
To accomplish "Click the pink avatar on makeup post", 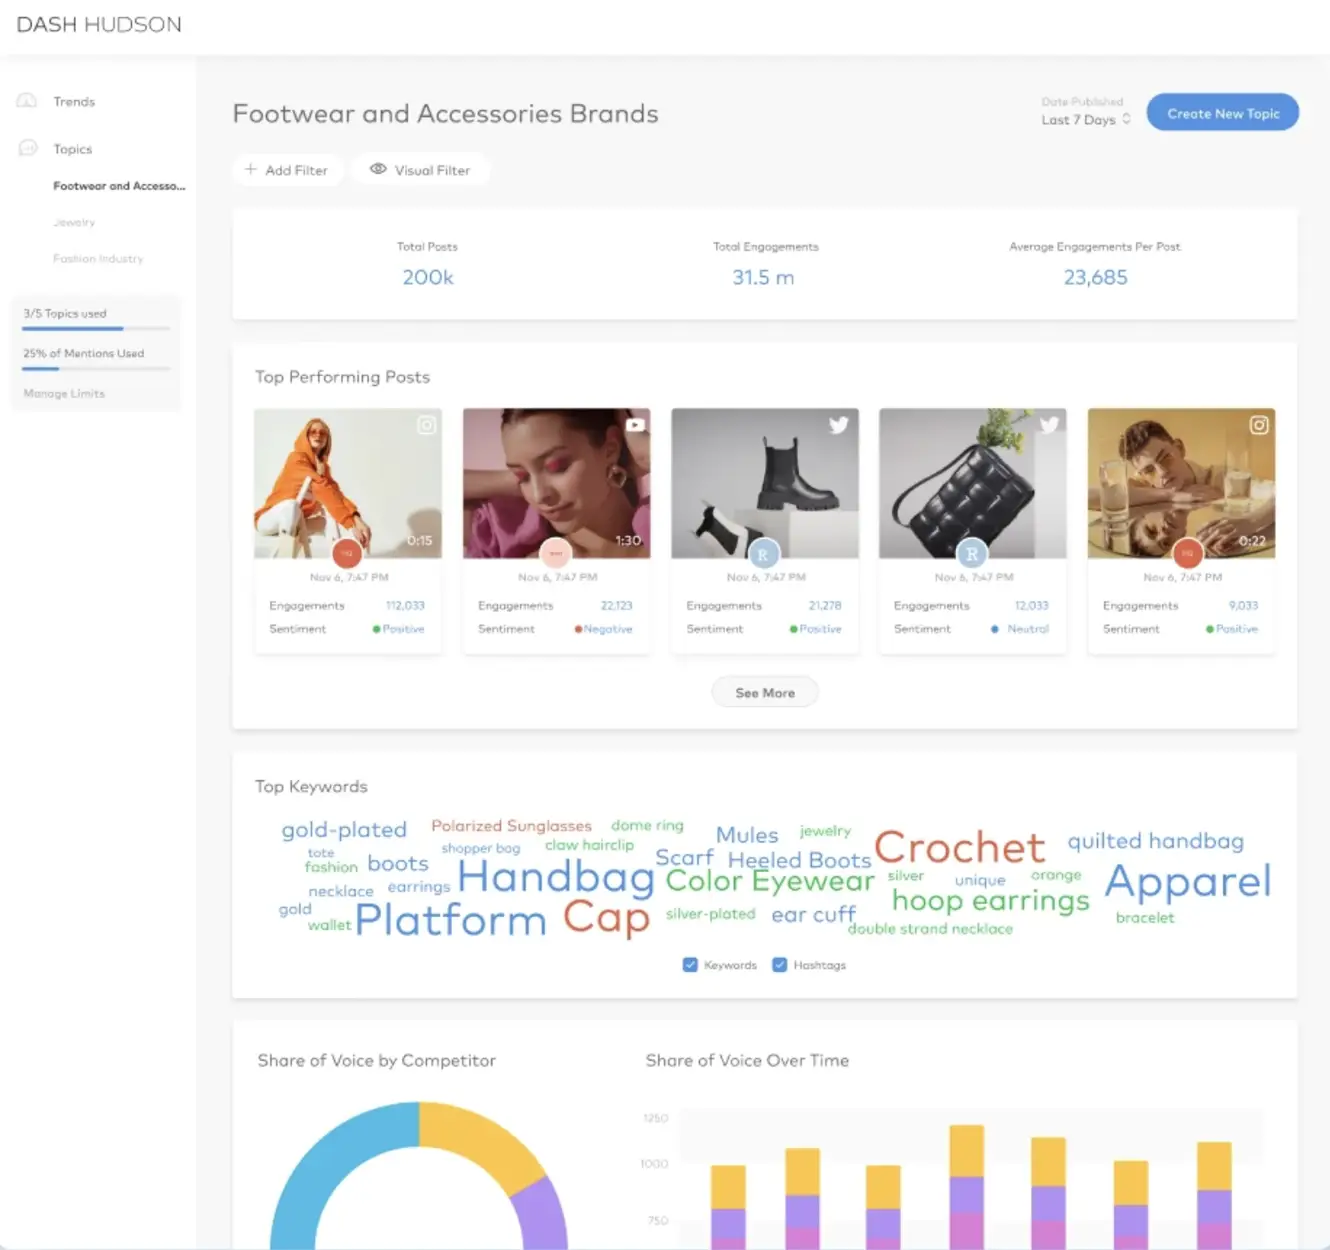I will click(555, 552).
